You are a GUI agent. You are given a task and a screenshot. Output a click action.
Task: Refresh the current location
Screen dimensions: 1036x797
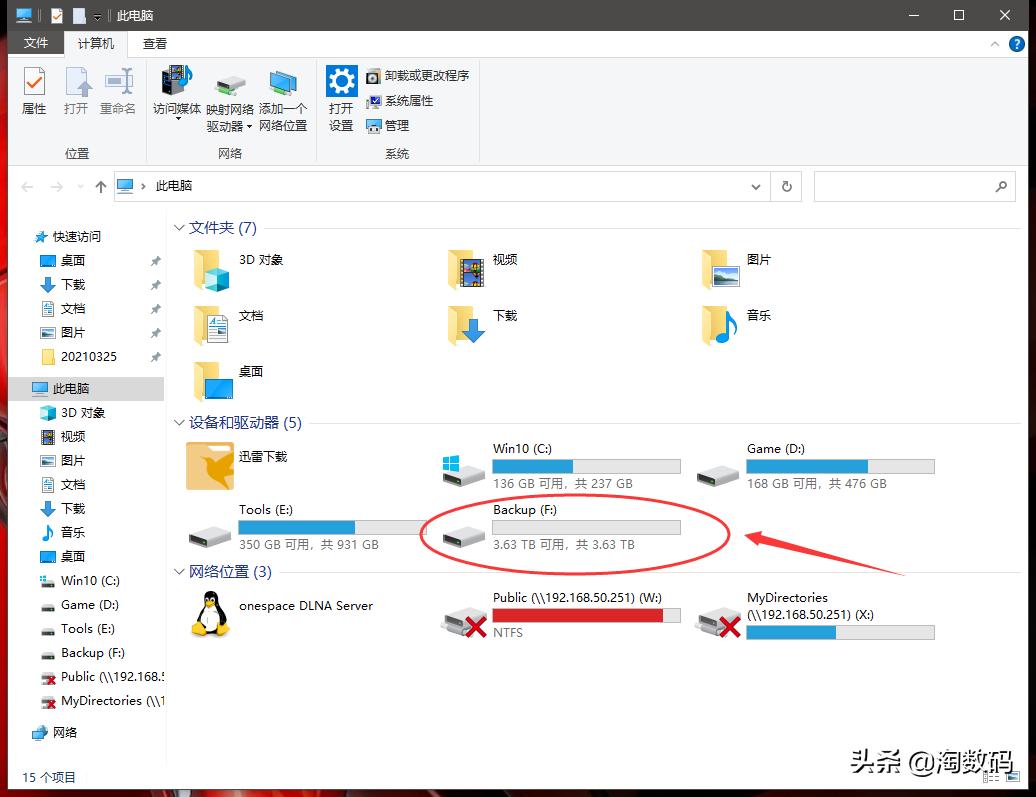click(x=786, y=186)
